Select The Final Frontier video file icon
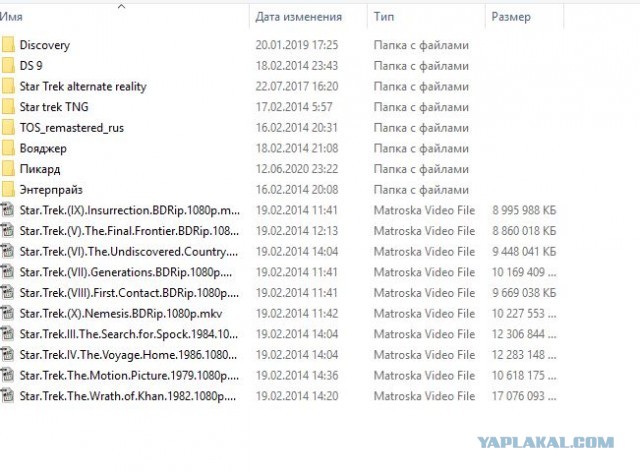This screenshot has height=472, width=640. (x=7, y=231)
